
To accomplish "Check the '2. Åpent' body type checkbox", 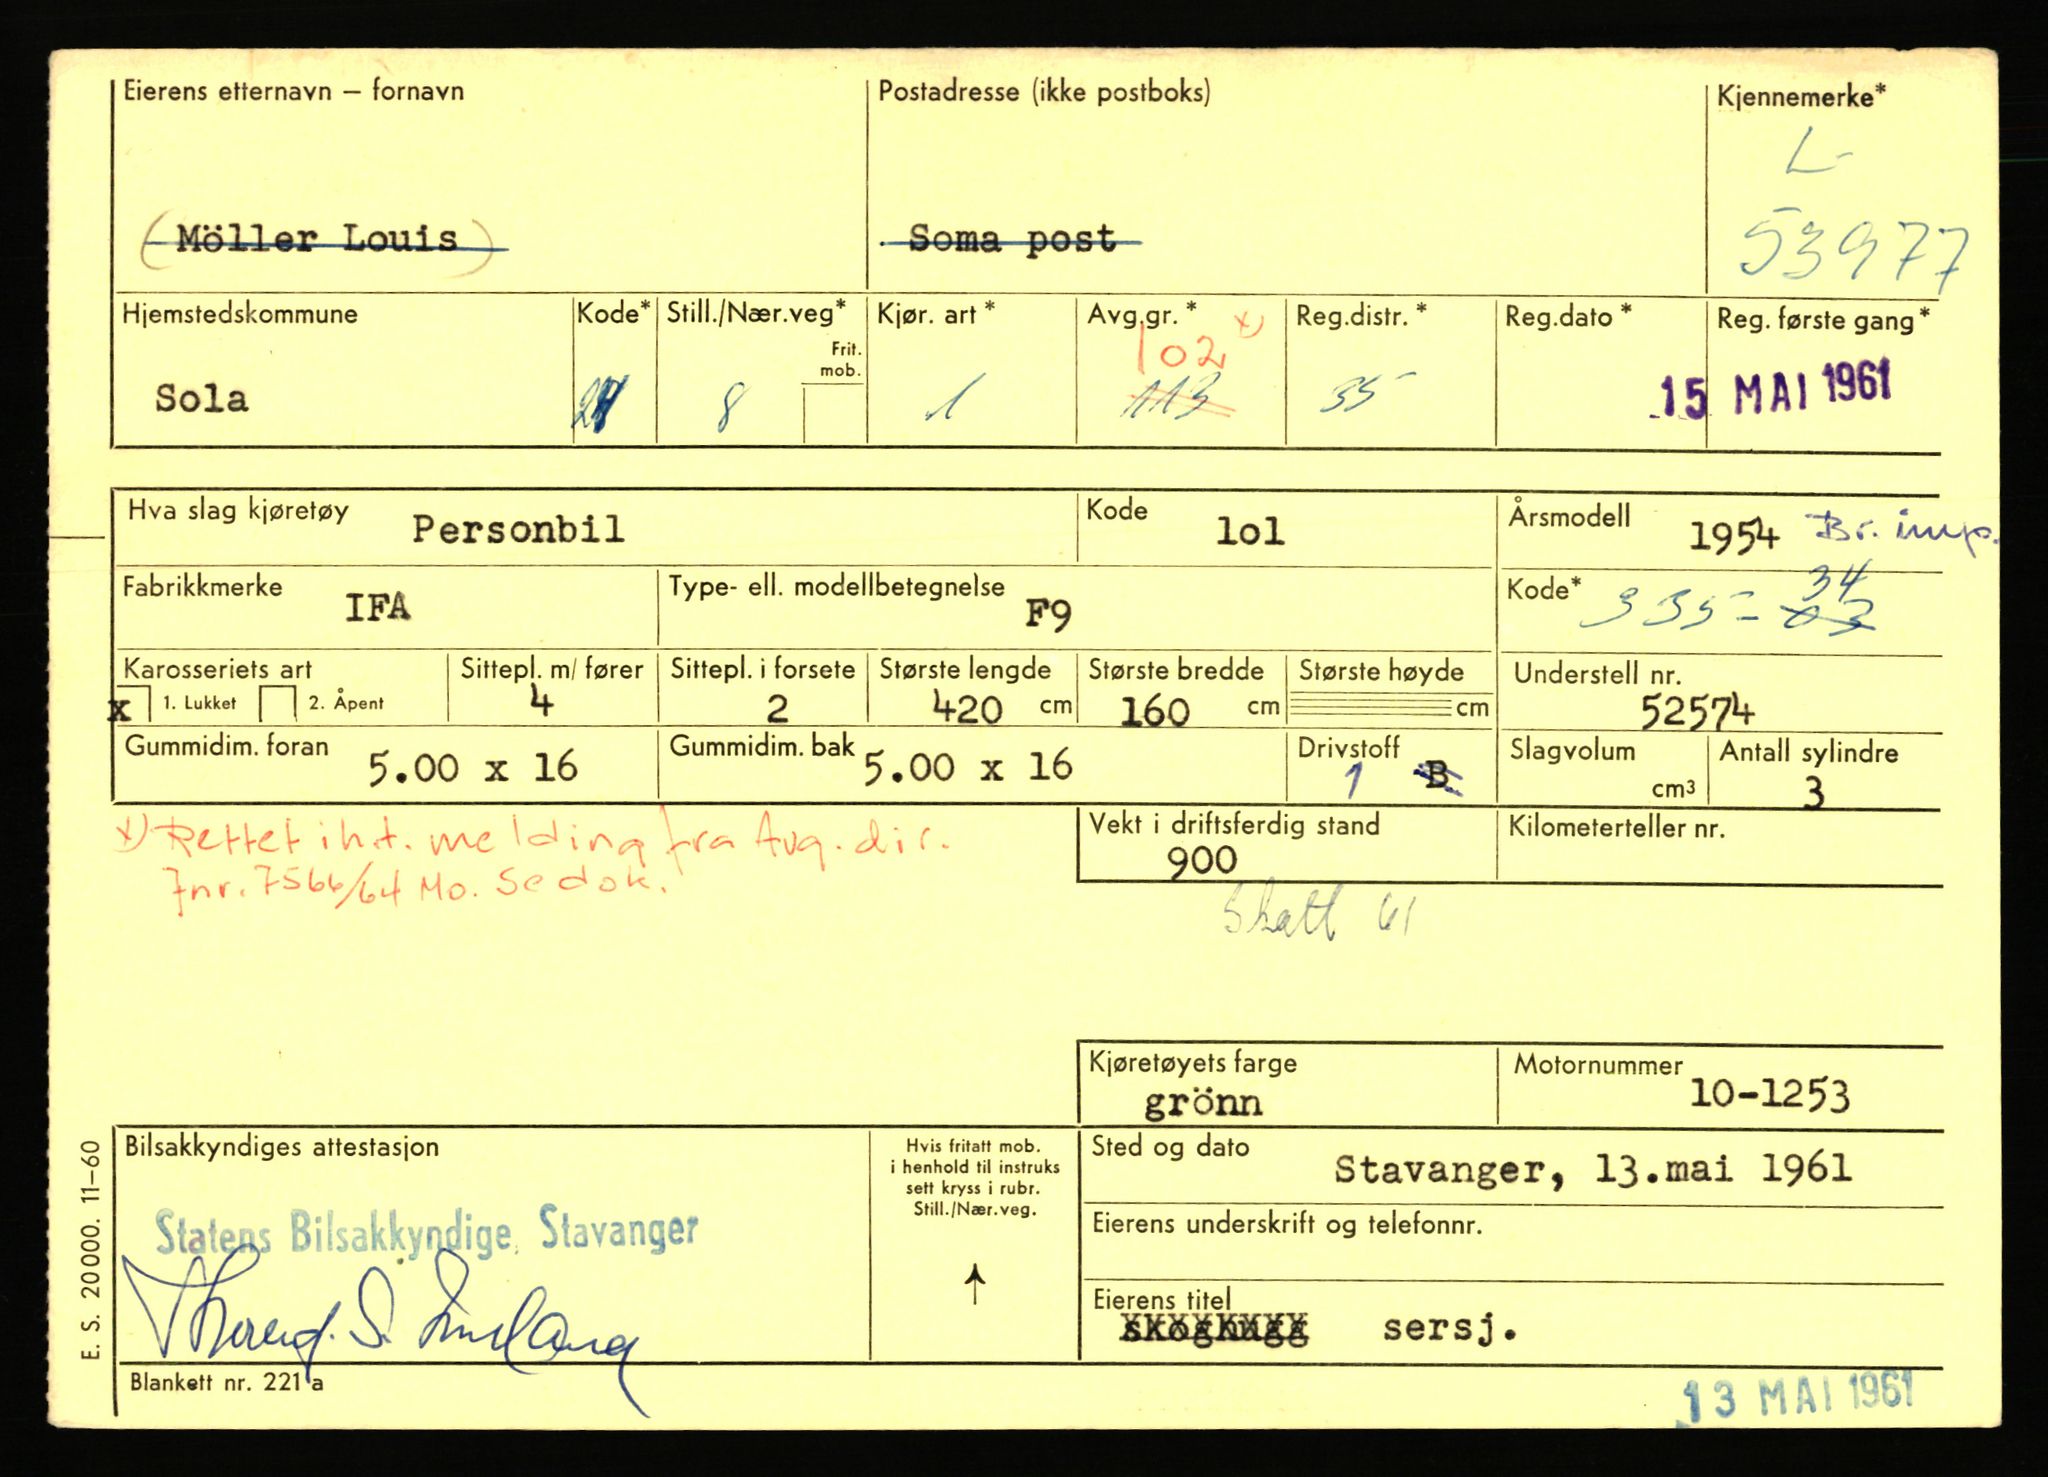I will pos(277,704).
